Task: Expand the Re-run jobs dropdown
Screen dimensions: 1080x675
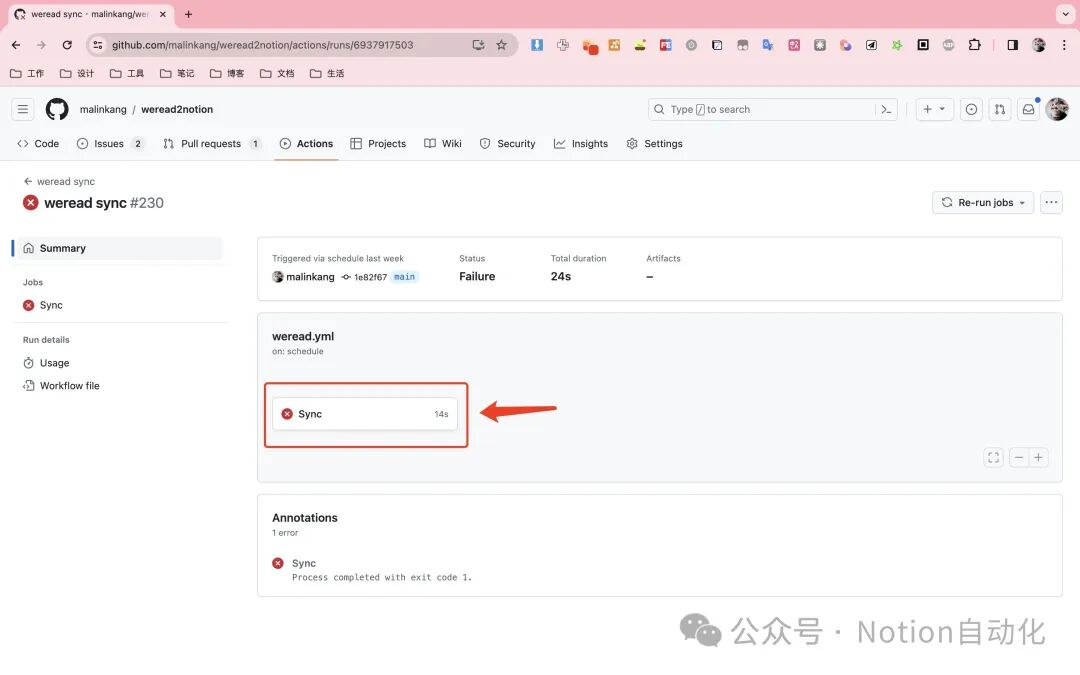Action: click(983, 202)
